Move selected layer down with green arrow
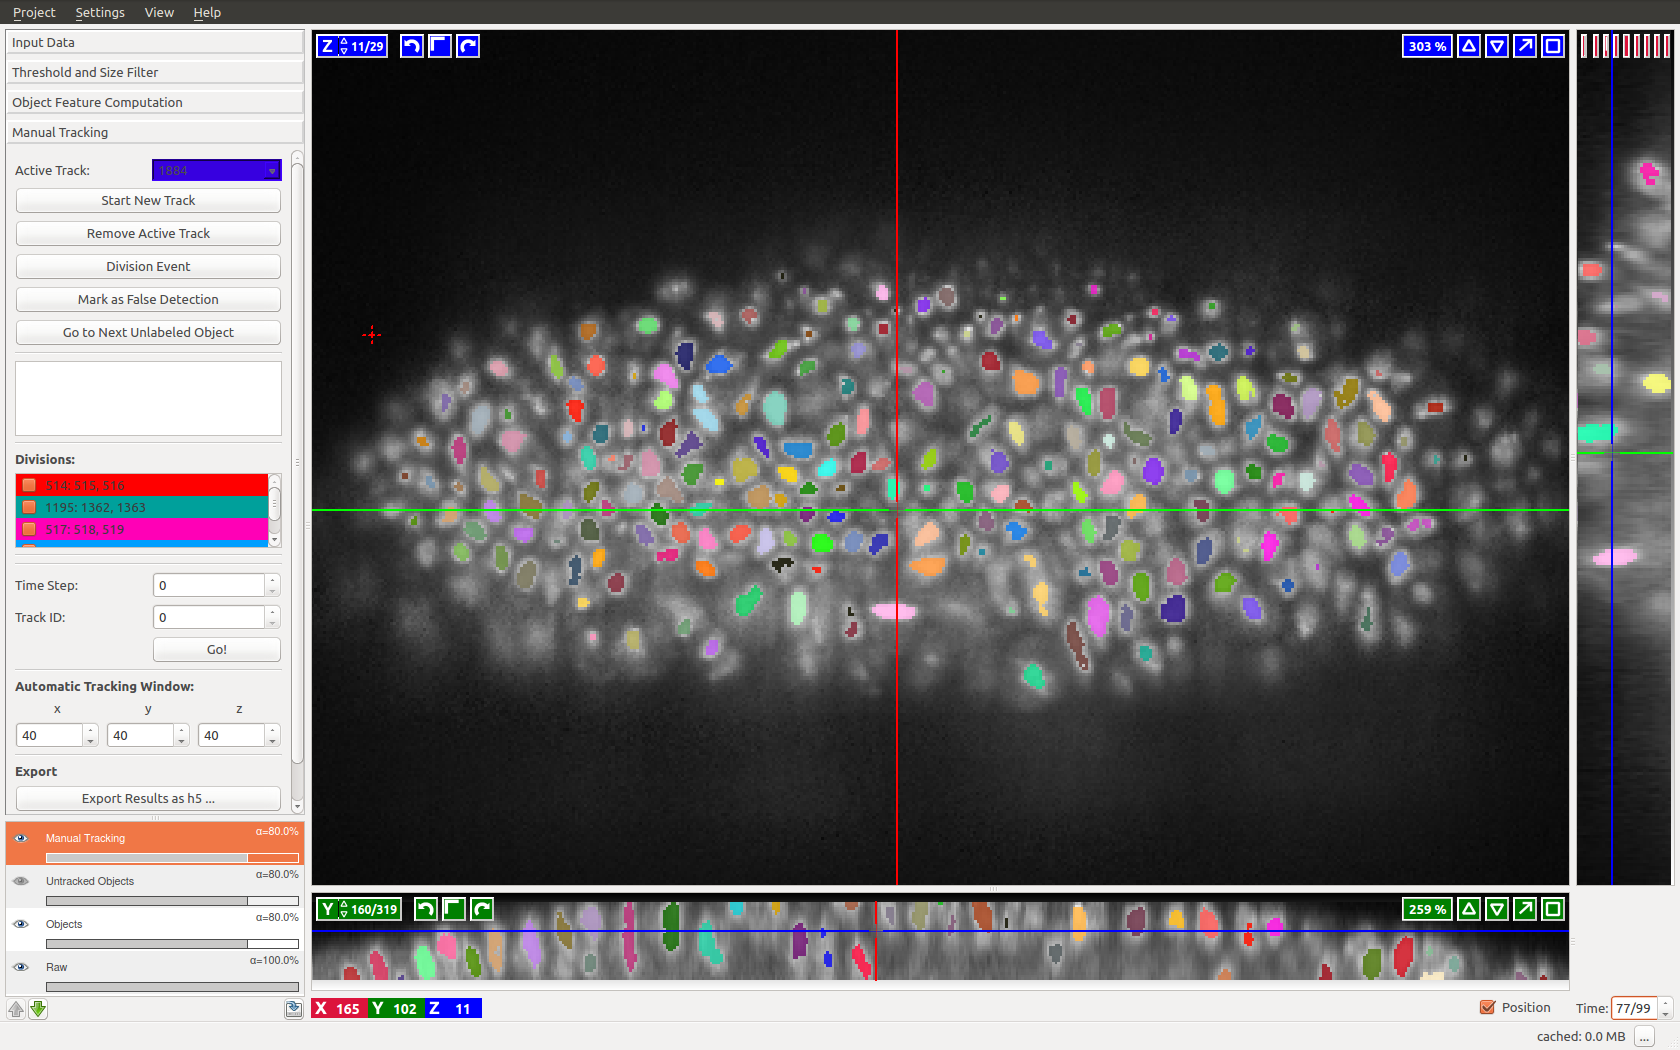 coord(38,1009)
